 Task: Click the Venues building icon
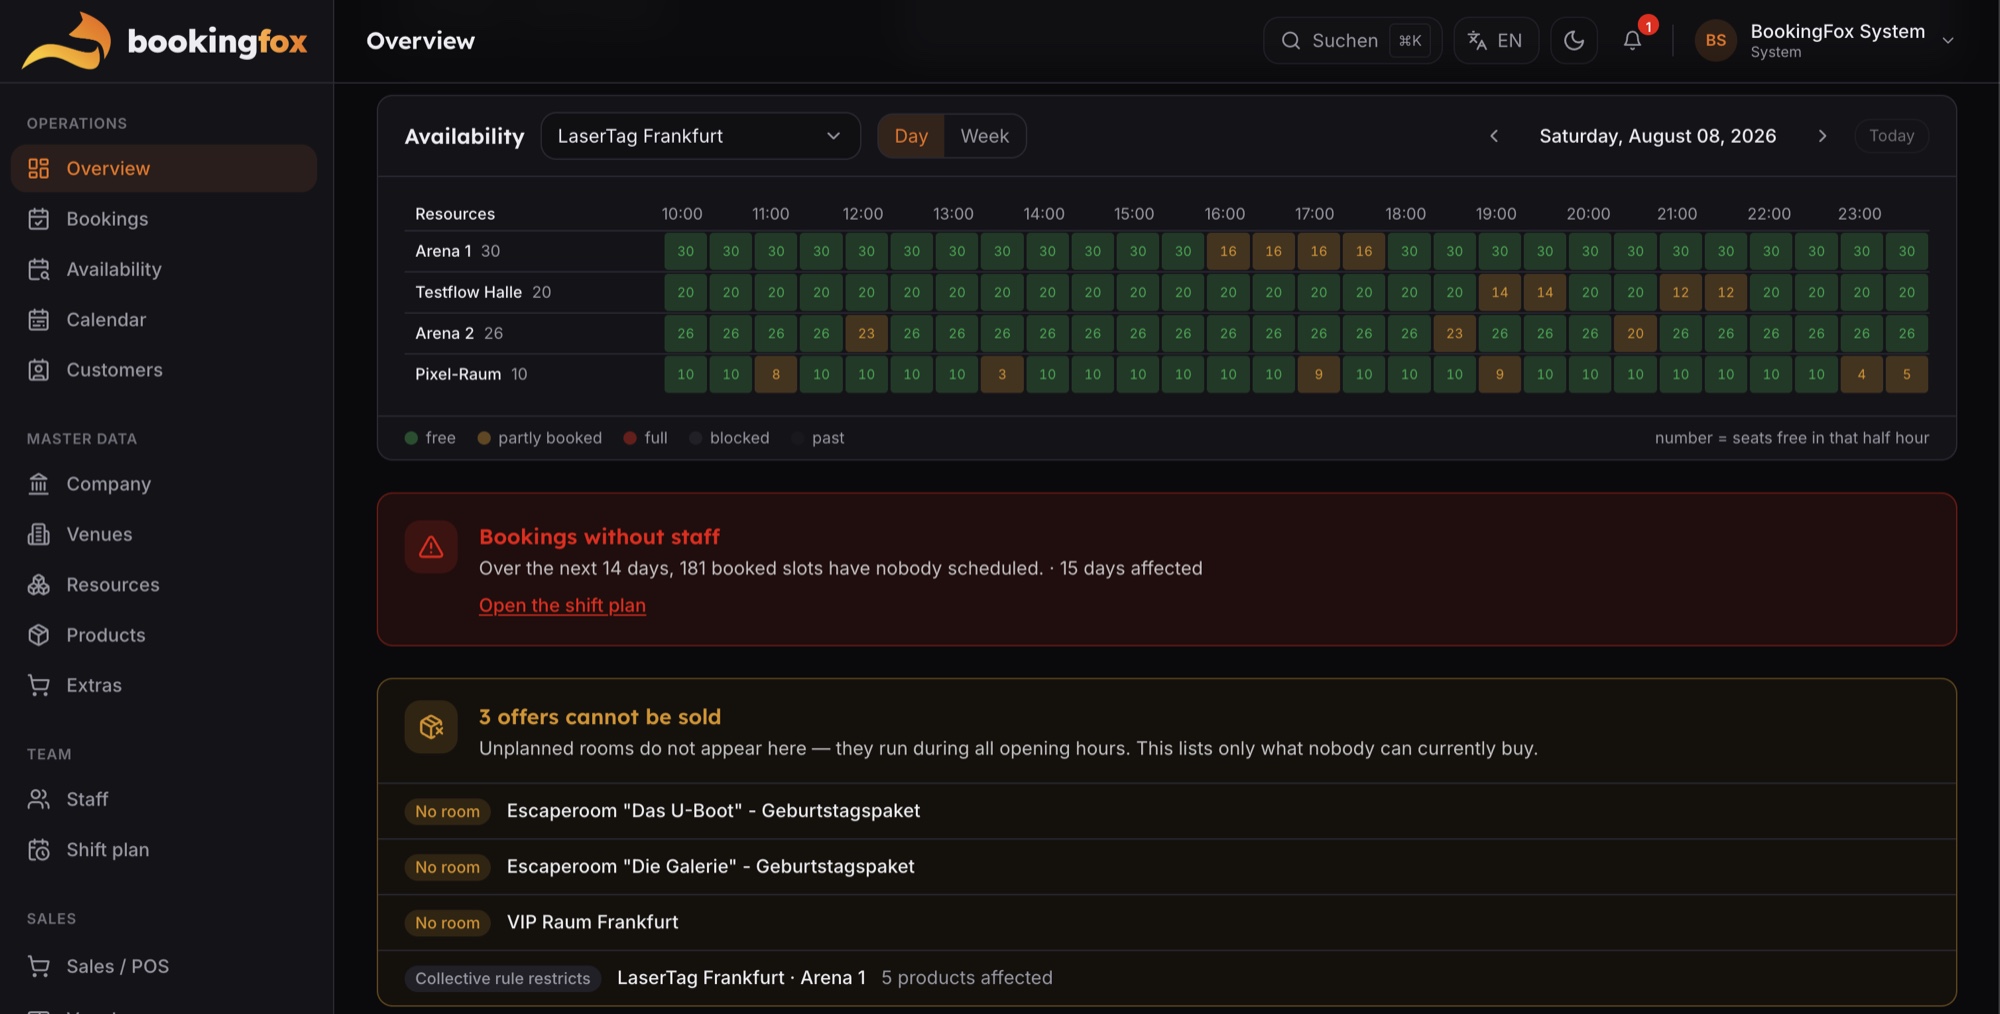tap(39, 534)
